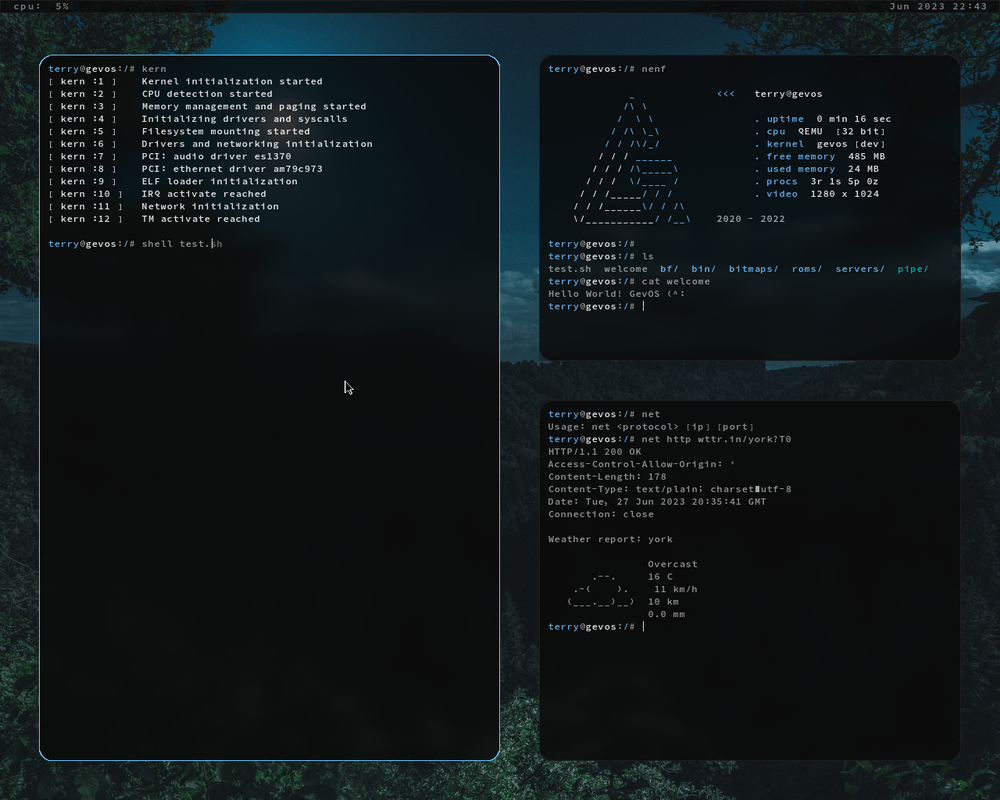Viewport: 1000px width, 800px height.
Task: Select 'CPU detection started' log line
Action: click(x=207, y=94)
